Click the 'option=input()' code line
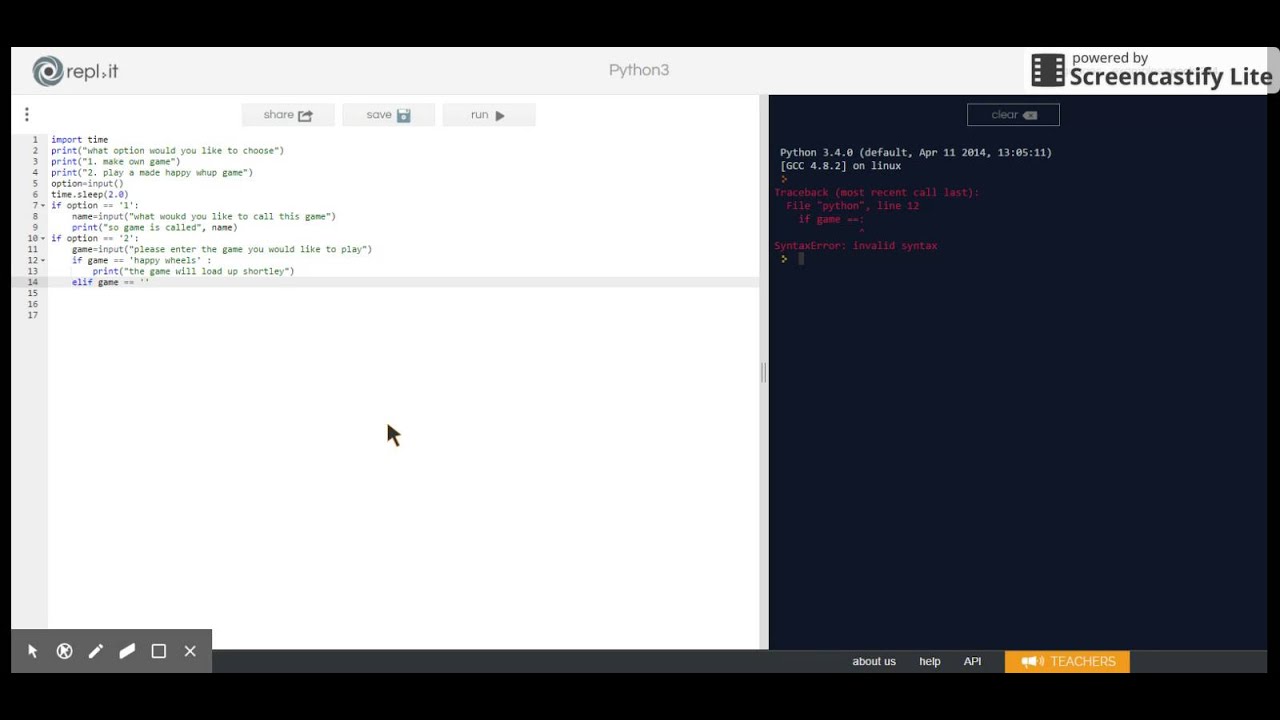 pyautogui.click(x=87, y=184)
